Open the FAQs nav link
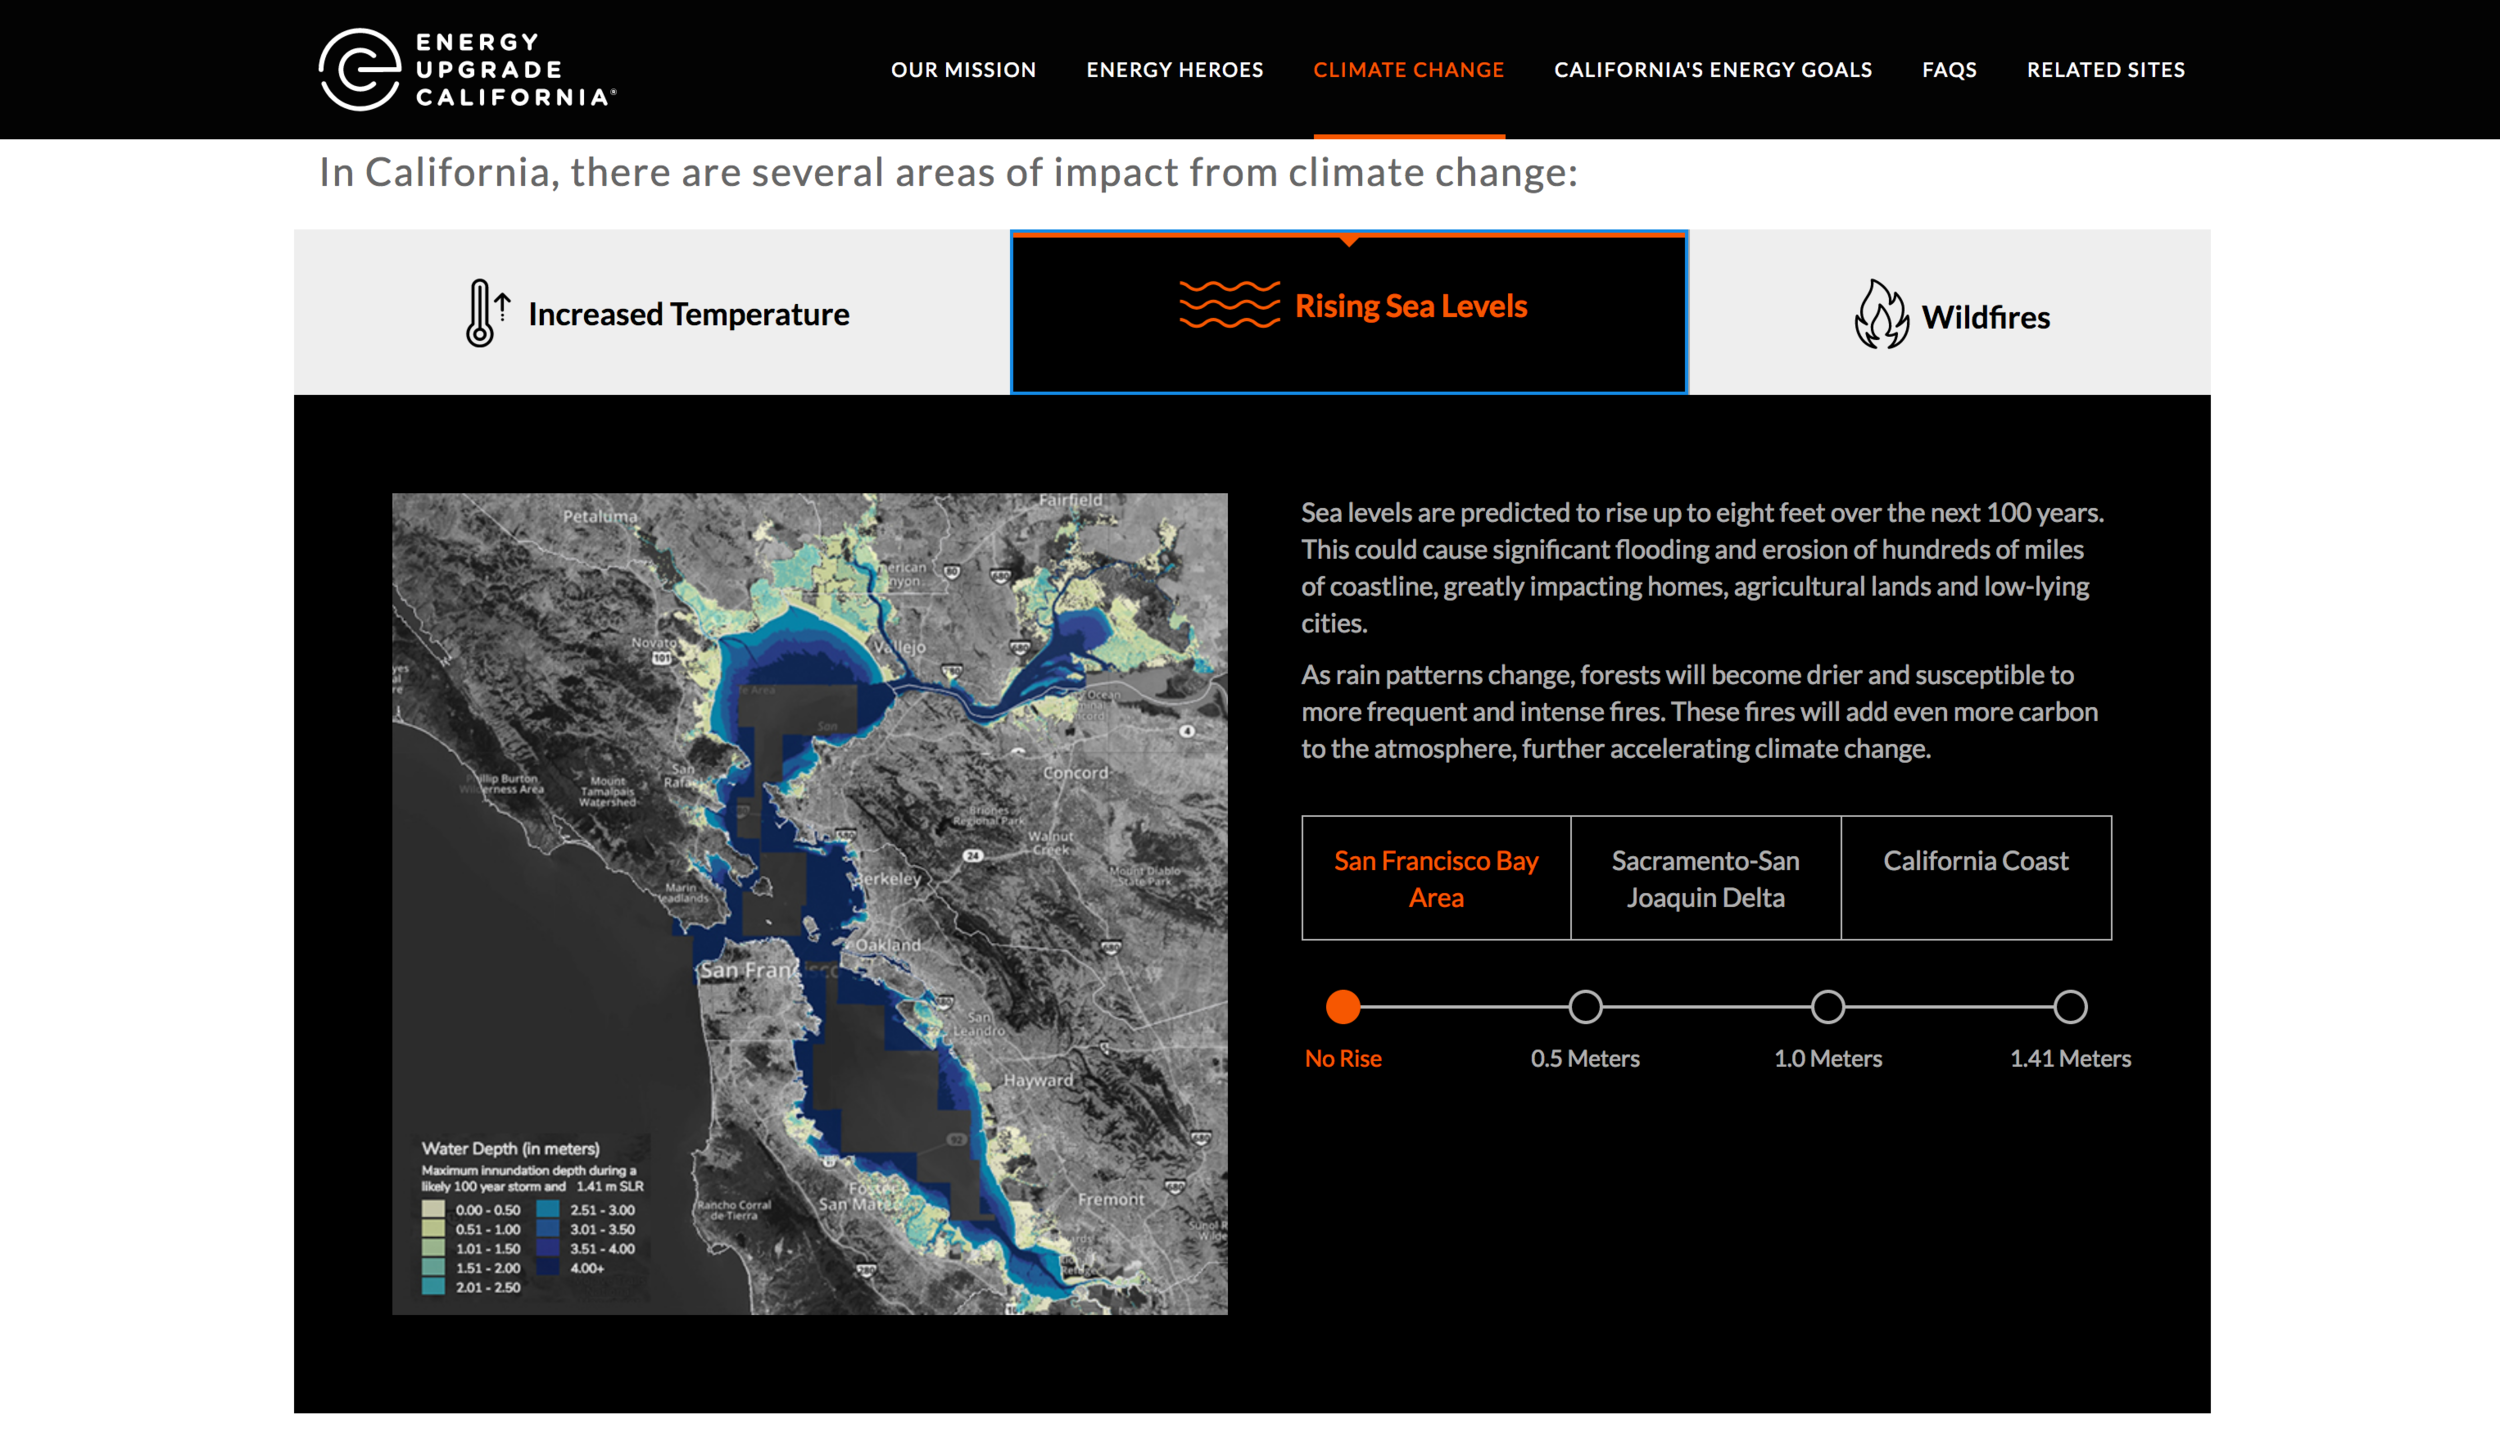The image size is (2500, 1442). click(x=1949, y=70)
